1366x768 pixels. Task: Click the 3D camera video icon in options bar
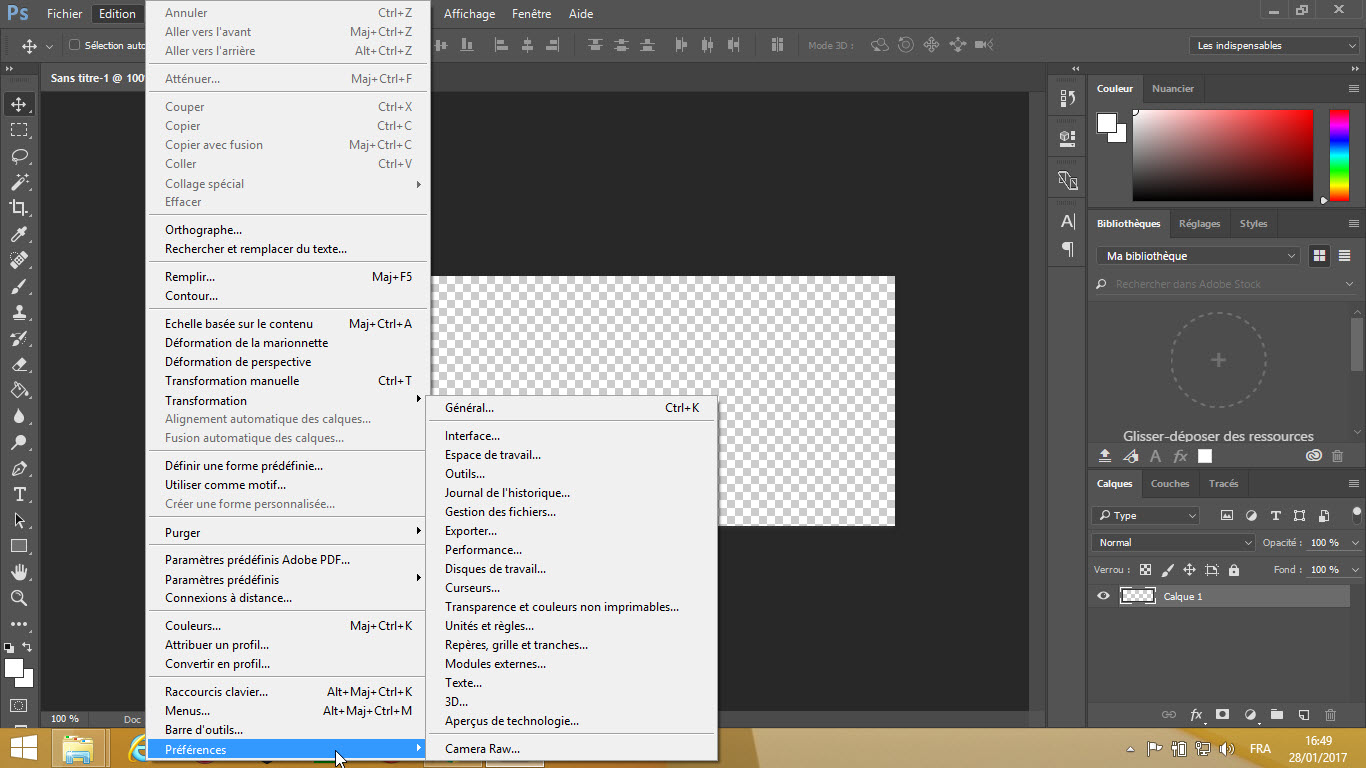tap(983, 45)
